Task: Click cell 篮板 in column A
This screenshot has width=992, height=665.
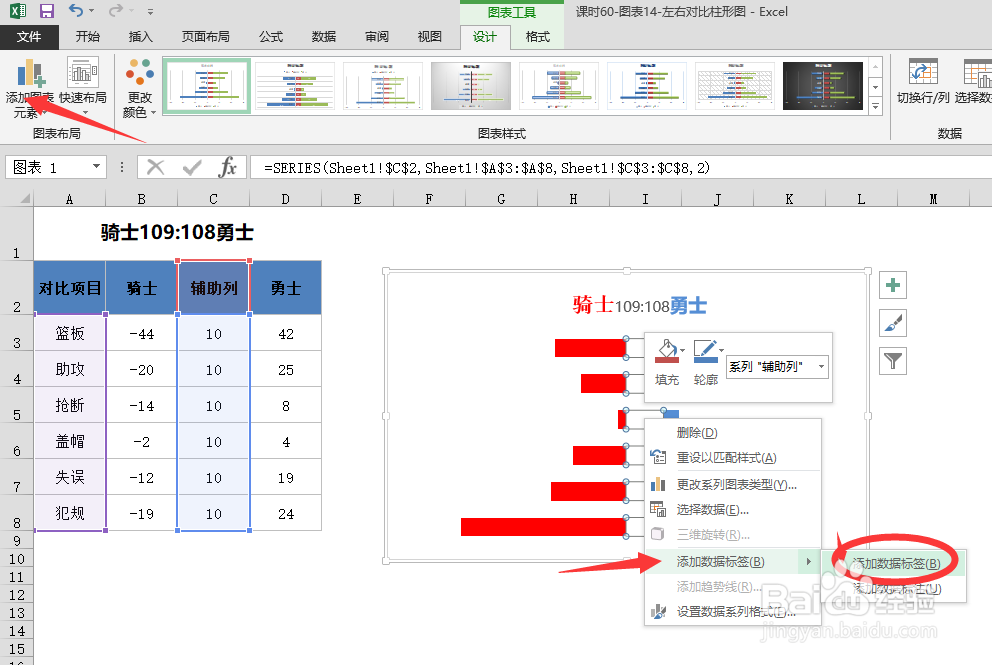Action: point(70,333)
